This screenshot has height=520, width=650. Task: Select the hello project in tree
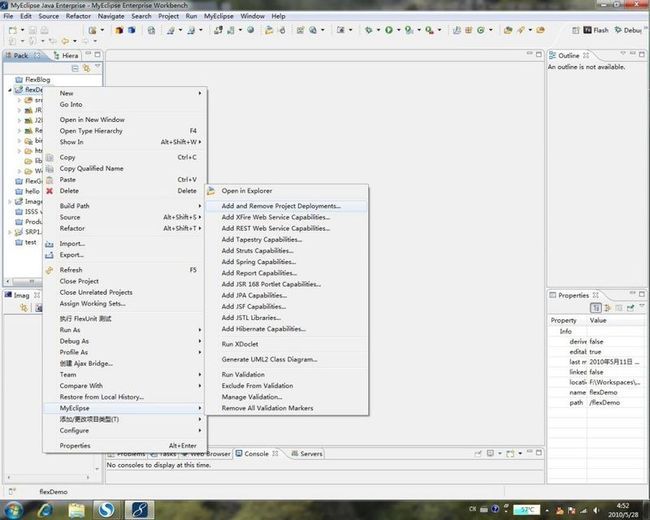pyautogui.click(x=27, y=191)
